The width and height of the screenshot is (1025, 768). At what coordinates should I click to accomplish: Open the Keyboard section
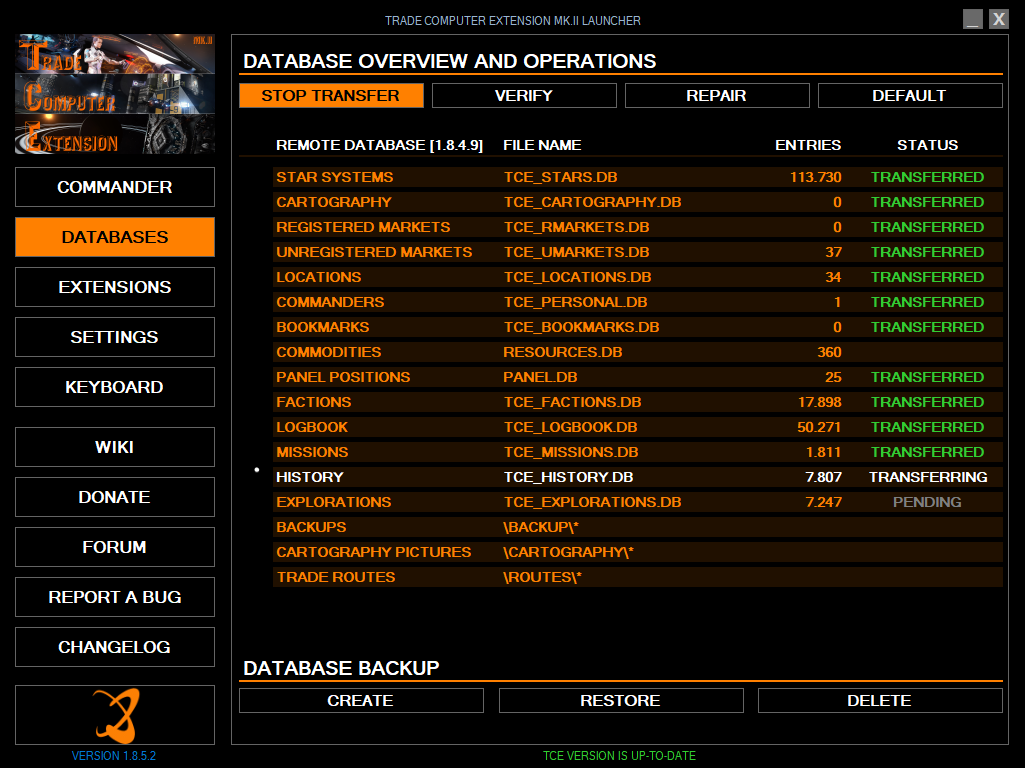[115, 387]
